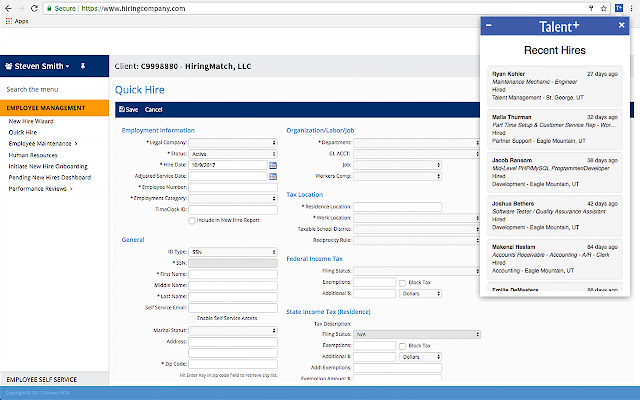The height and width of the screenshot is (400, 640).
Task: Open the Steven Smith user menu
Action: (x=38, y=67)
